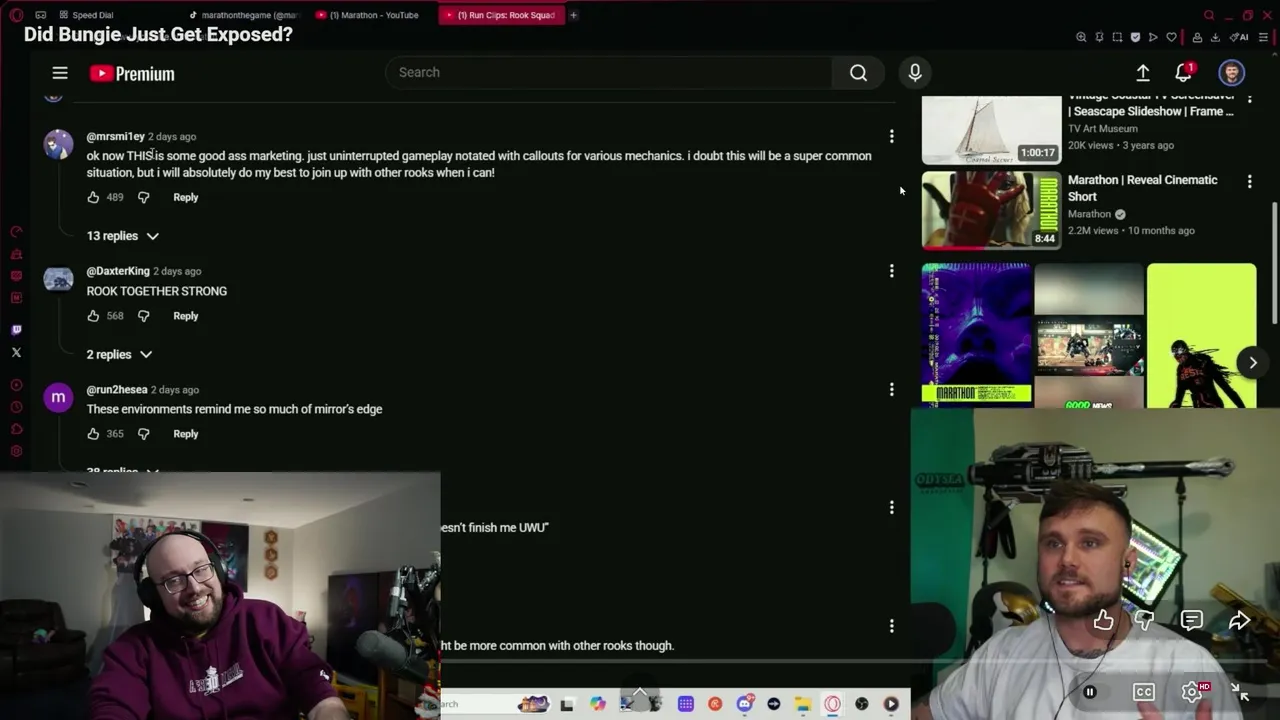
Task: Start voice search with the microphone
Action: (914, 72)
